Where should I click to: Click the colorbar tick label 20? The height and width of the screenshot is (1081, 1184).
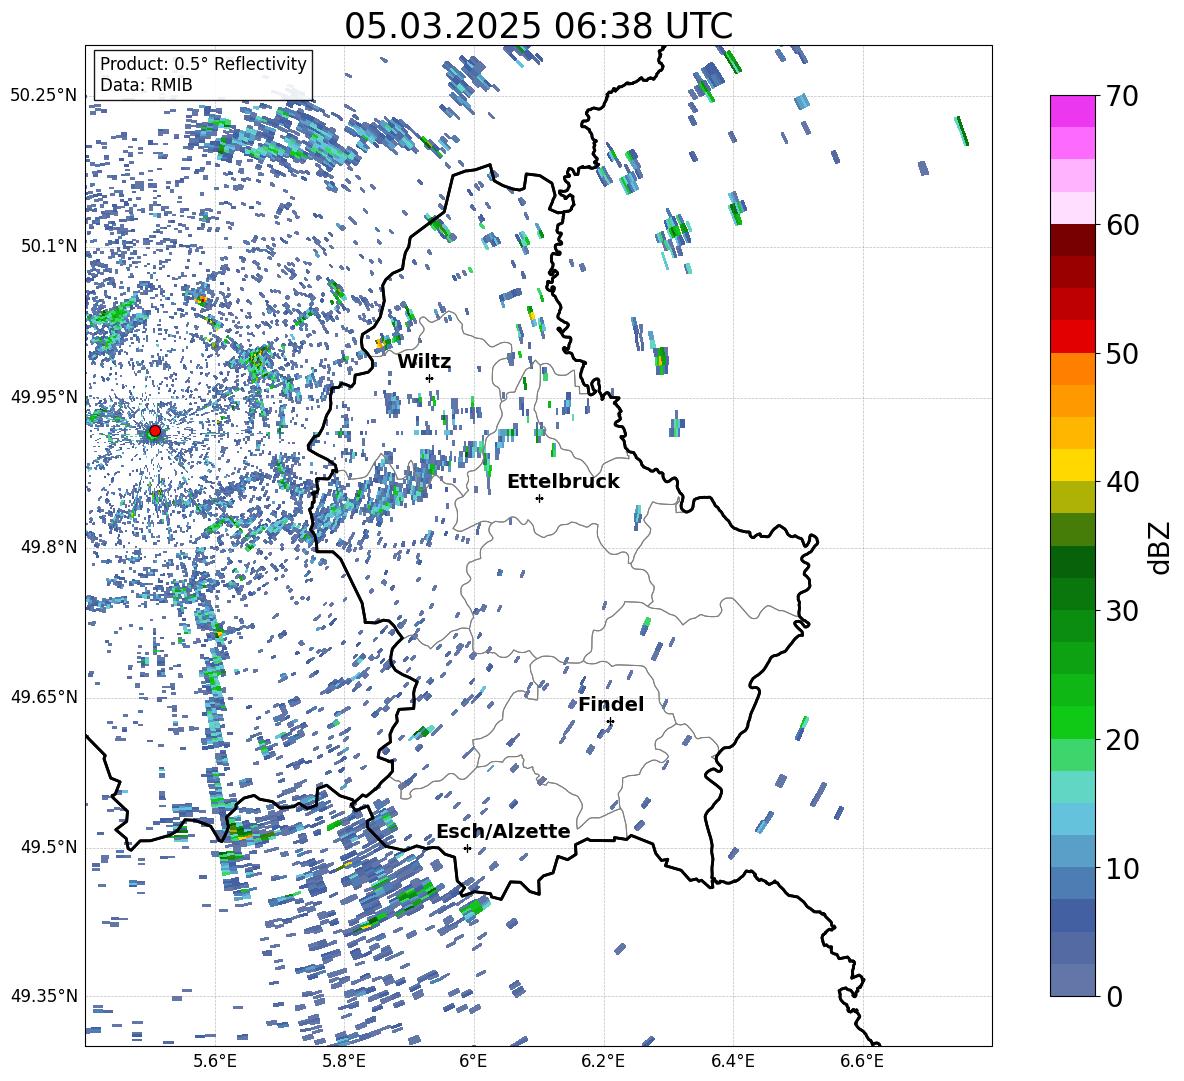pyautogui.click(x=1122, y=739)
